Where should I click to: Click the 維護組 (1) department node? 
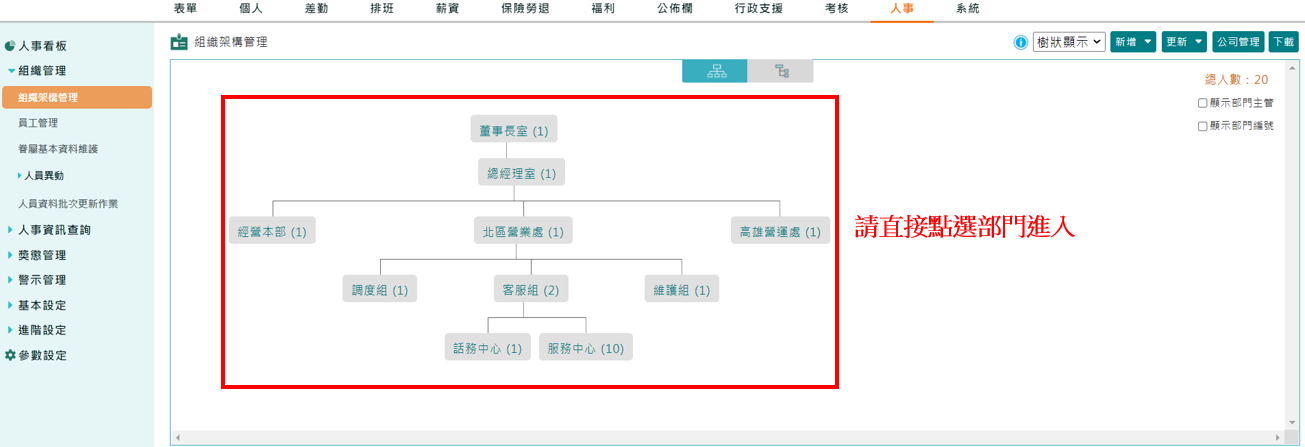pyautogui.click(x=681, y=289)
